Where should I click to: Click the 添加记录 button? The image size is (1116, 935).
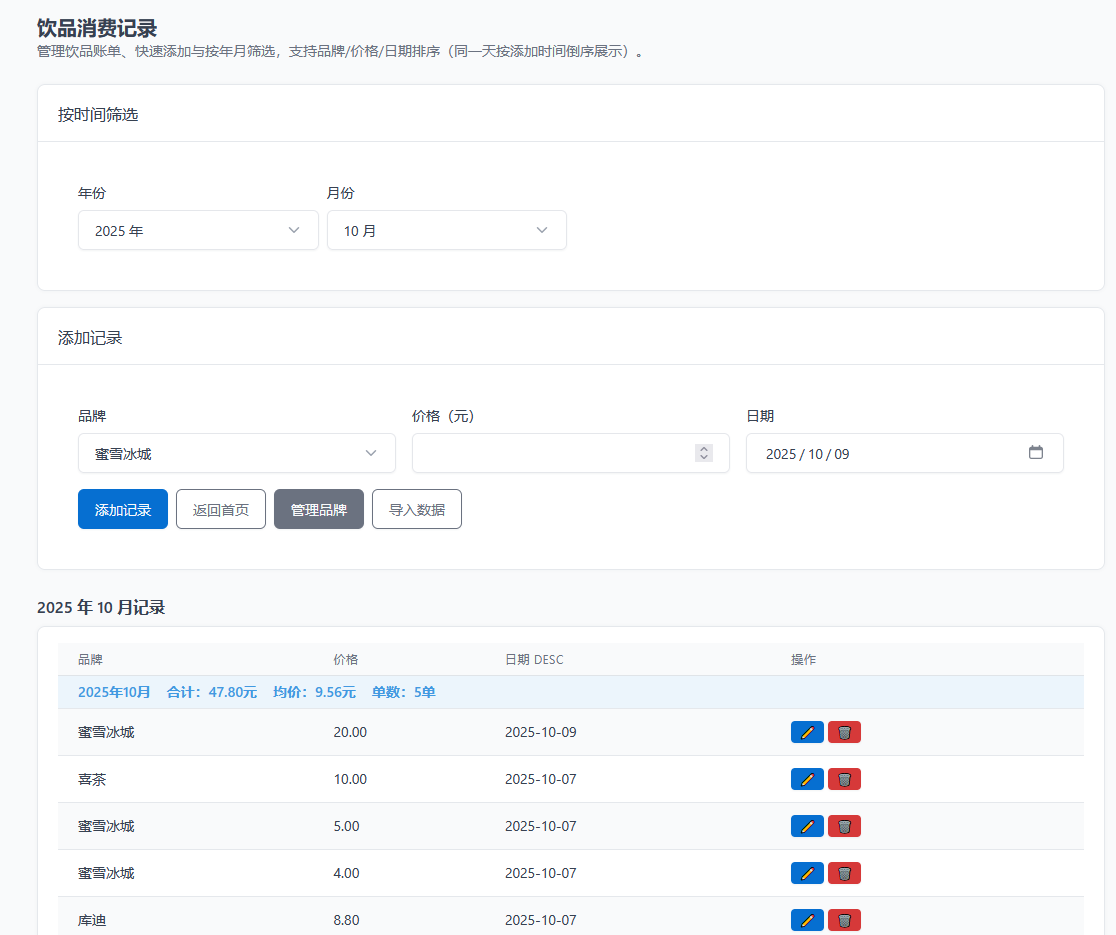click(123, 509)
